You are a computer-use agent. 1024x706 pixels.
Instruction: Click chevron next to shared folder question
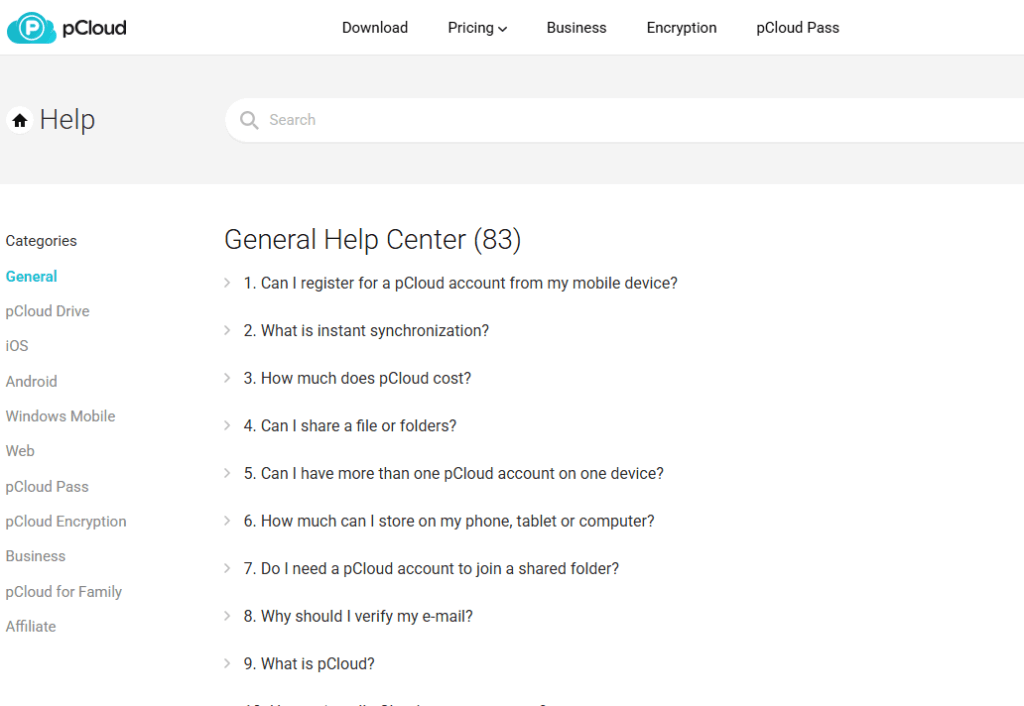pos(227,569)
